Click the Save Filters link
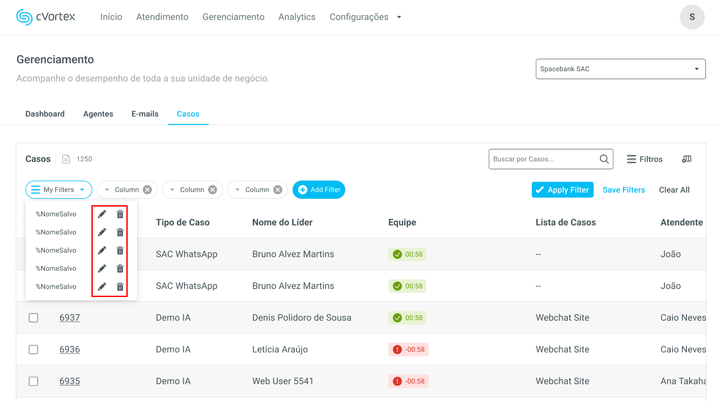Image resolution: width=720 pixels, height=401 pixels. point(623,190)
